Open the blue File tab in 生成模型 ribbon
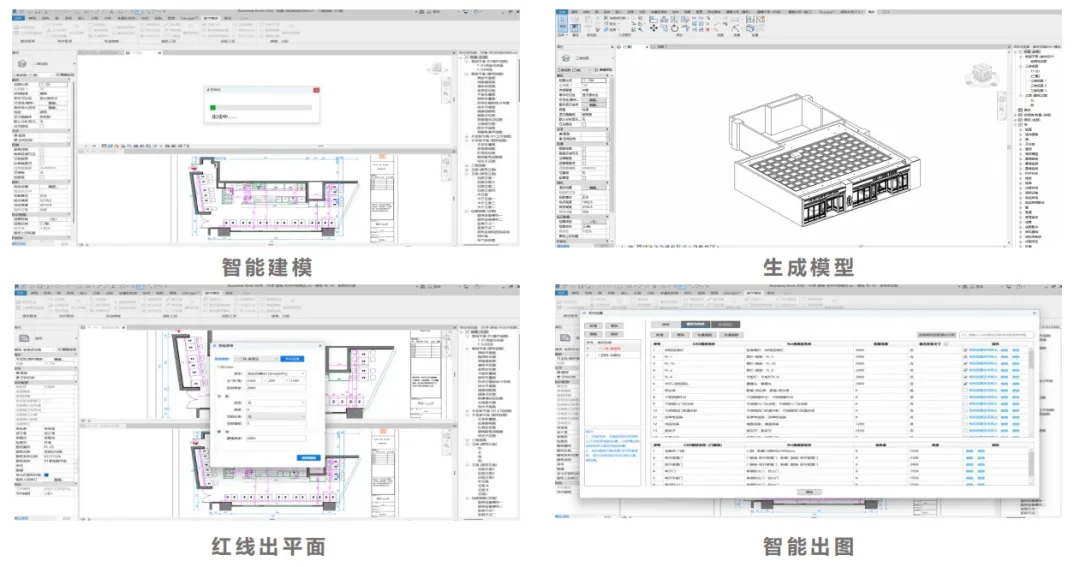 (x=562, y=12)
